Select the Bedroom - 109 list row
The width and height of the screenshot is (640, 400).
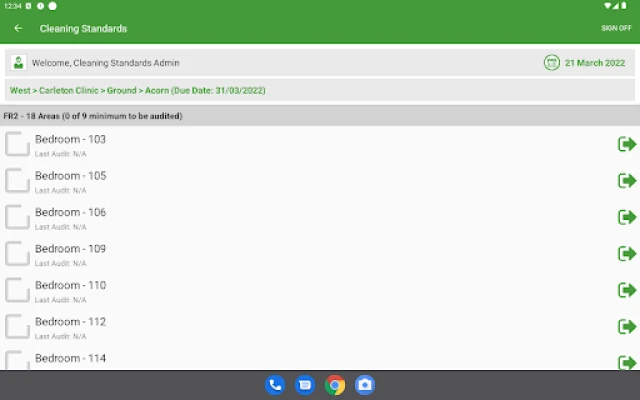300,254
